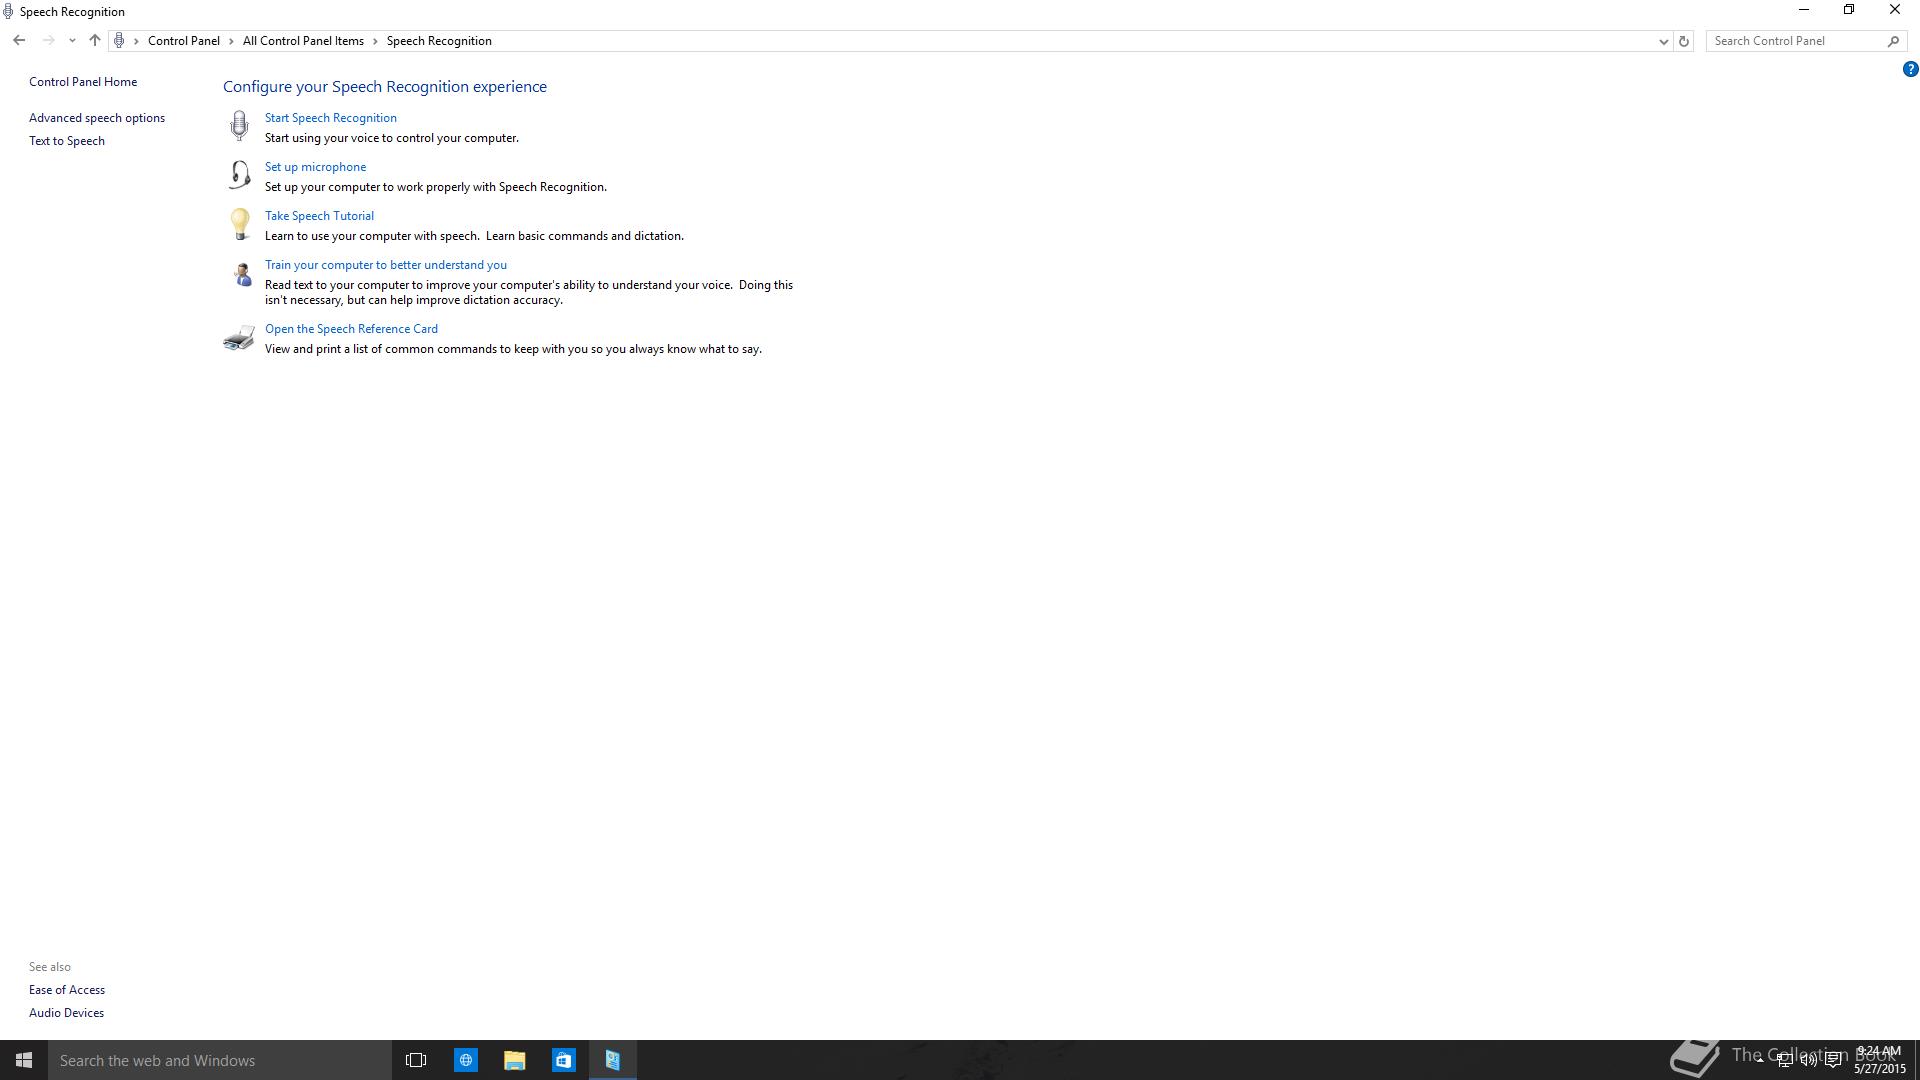The width and height of the screenshot is (1920, 1080).
Task: Click the Configure your Speech Recognition experience heading
Action: 385,87
